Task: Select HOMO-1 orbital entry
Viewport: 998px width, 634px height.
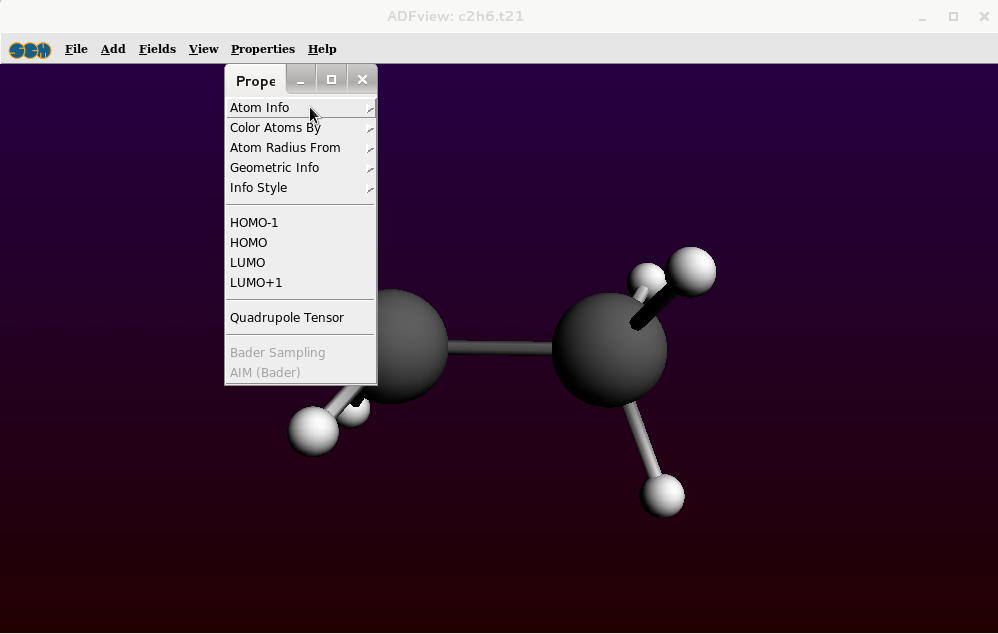Action: (254, 223)
